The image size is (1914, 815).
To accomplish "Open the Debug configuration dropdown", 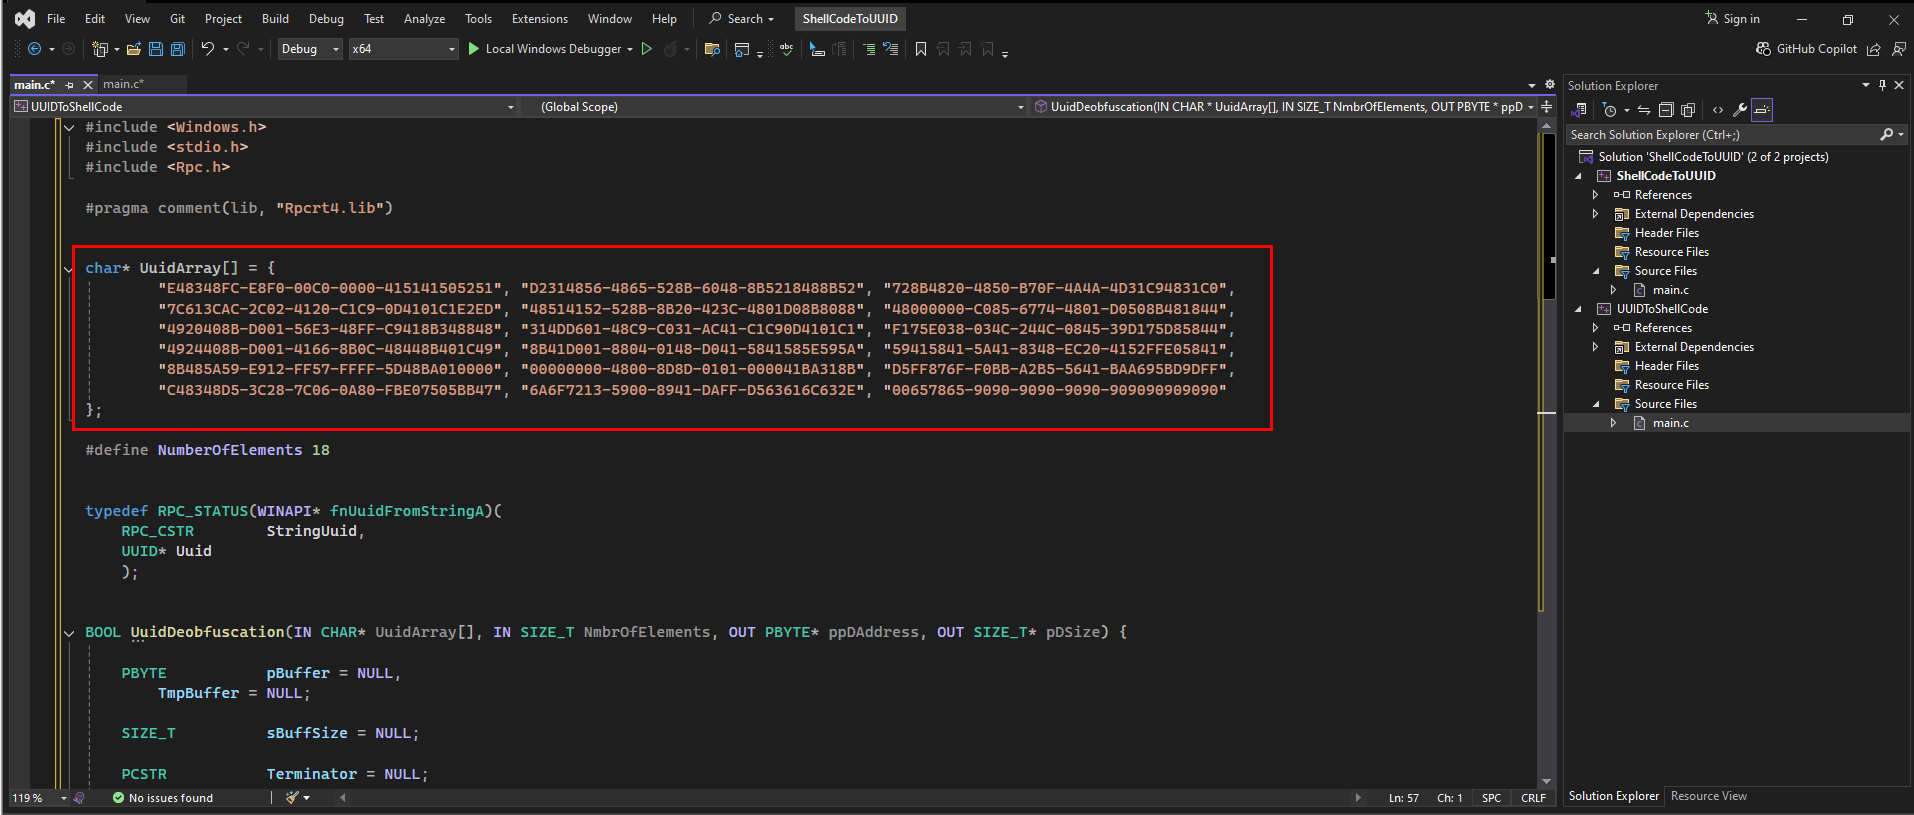I will point(310,49).
